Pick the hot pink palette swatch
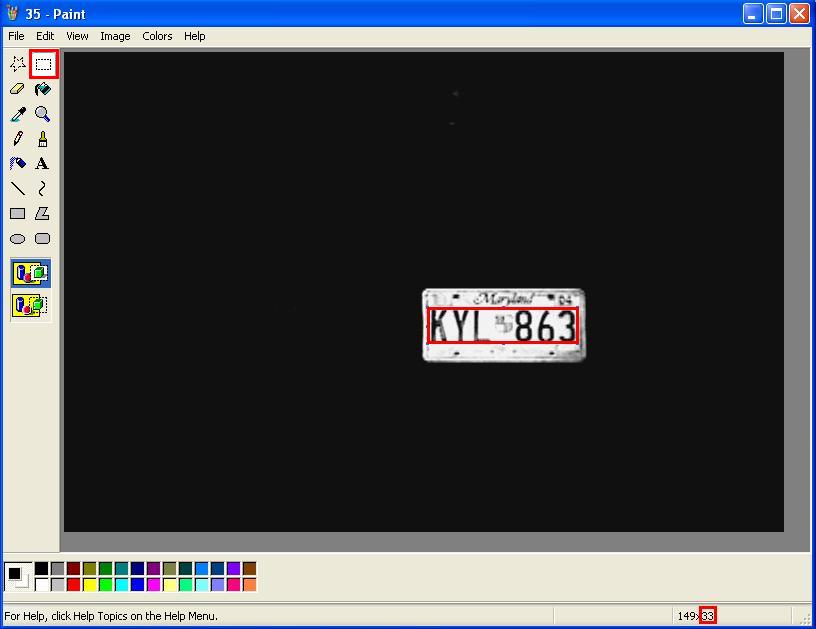Image resolution: width=816 pixels, height=629 pixels. click(x=234, y=585)
